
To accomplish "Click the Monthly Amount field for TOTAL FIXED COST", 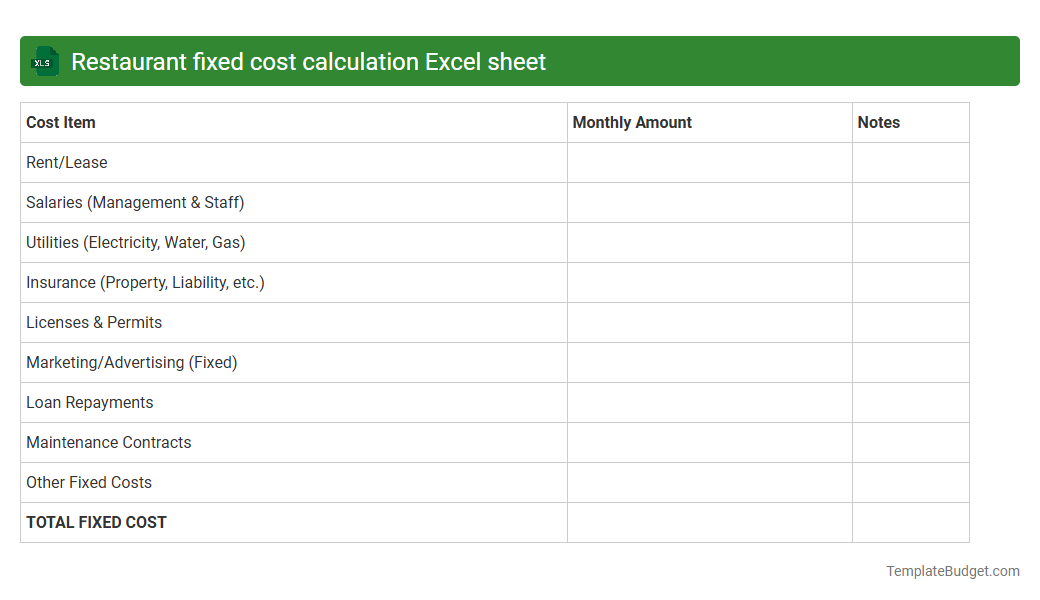I will click(709, 522).
